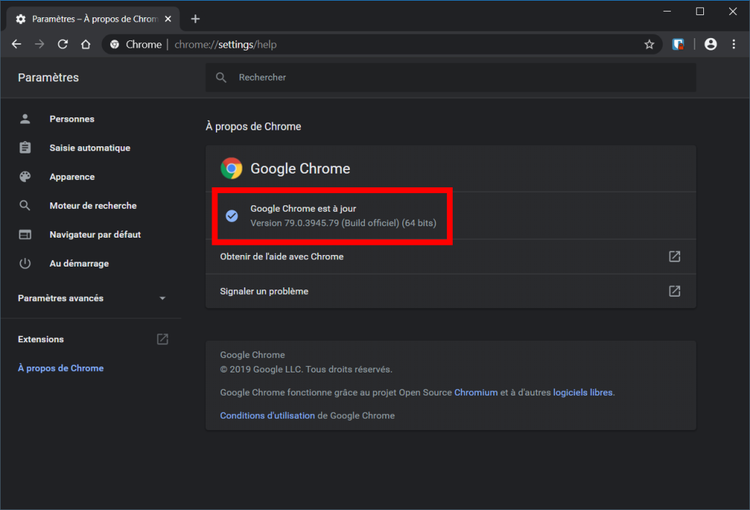Go to the Home page
The height and width of the screenshot is (510, 750).
pos(86,44)
